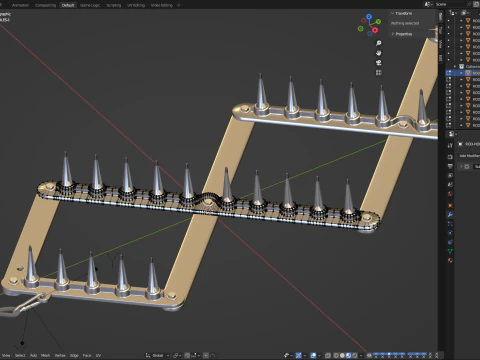This screenshot has width=480, height=360.
Task: Open the Modifiers wrench tab icon
Action: coord(450,215)
